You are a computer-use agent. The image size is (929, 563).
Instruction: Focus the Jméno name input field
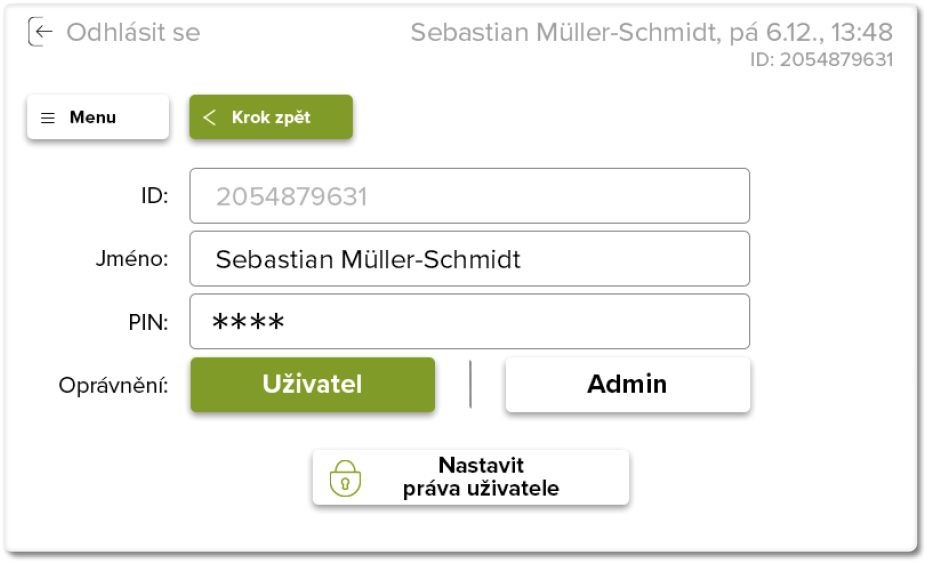469,259
